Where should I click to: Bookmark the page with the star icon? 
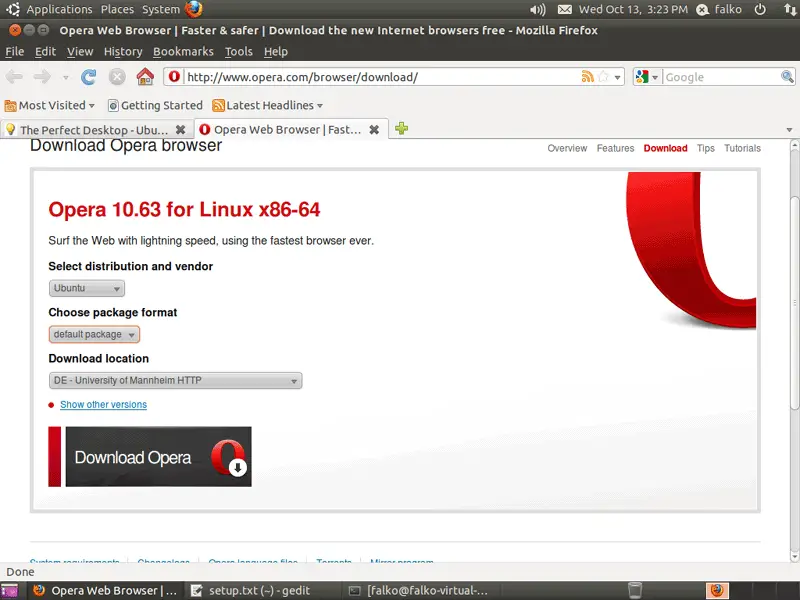pyautogui.click(x=603, y=77)
